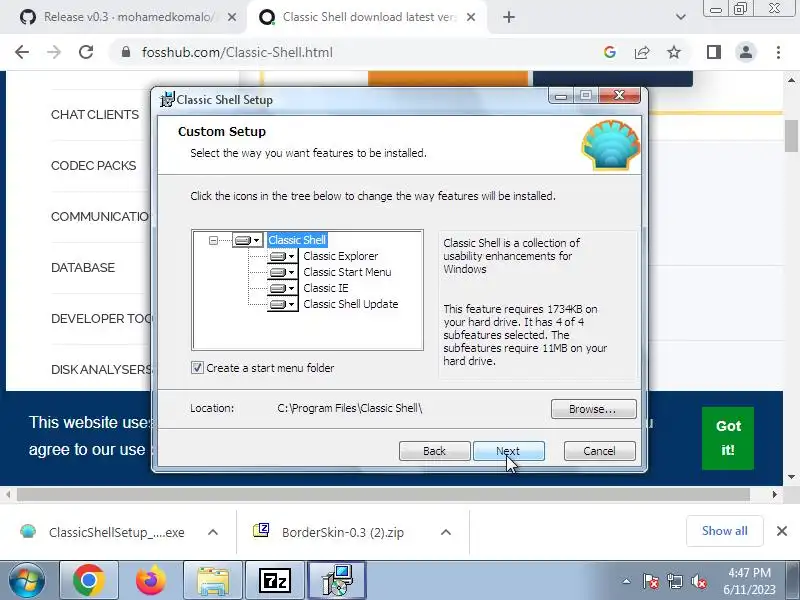Viewport: 800px width, 600px height.
Task: Launch Firefox from the taskbar
Action: tap(151, 581)
